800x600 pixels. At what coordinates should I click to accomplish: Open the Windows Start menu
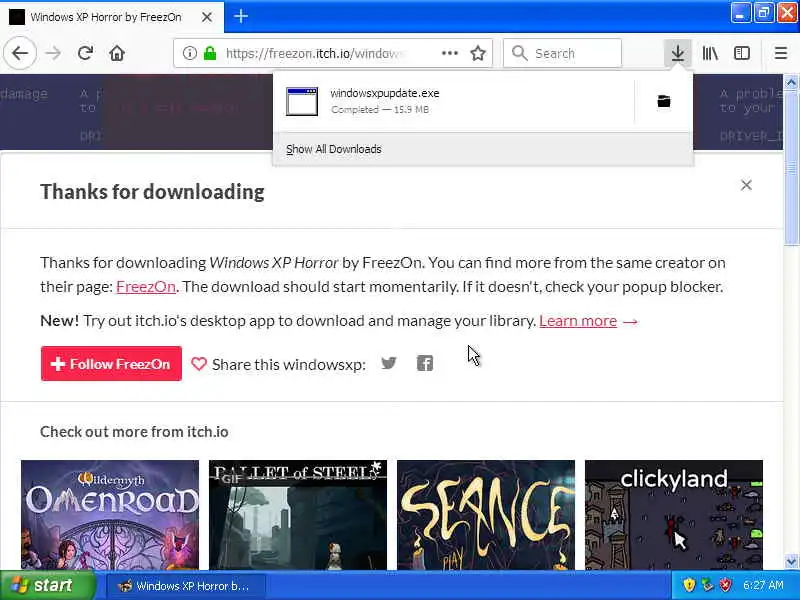[x=47, y=585]
